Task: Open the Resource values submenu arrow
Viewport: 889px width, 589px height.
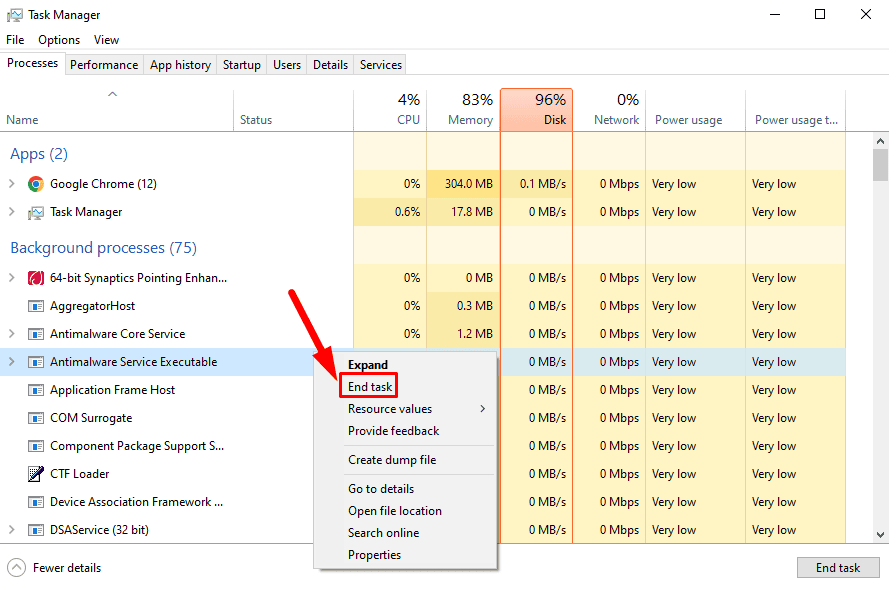Action: tap(482, 409)
